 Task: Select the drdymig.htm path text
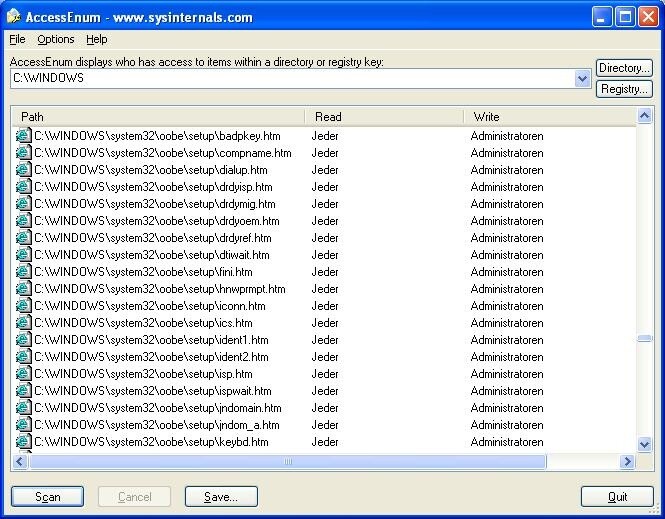155,204
